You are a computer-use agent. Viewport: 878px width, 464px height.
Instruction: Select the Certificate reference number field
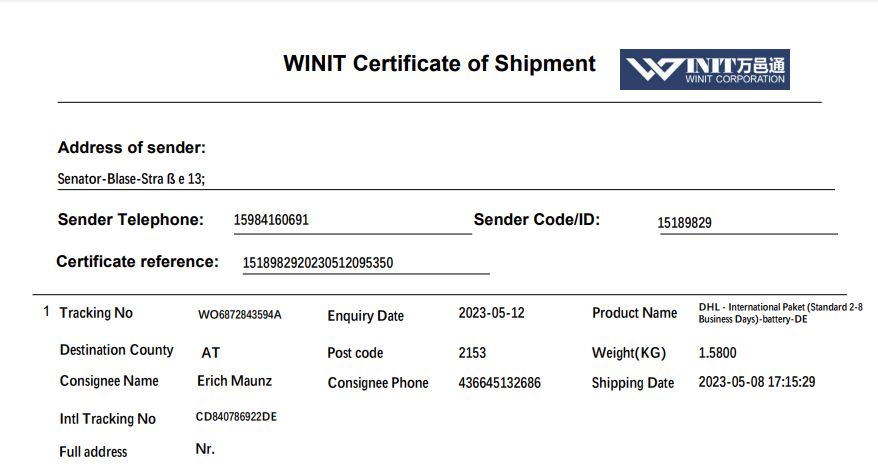pyautogui.click(x=318, y=263)
